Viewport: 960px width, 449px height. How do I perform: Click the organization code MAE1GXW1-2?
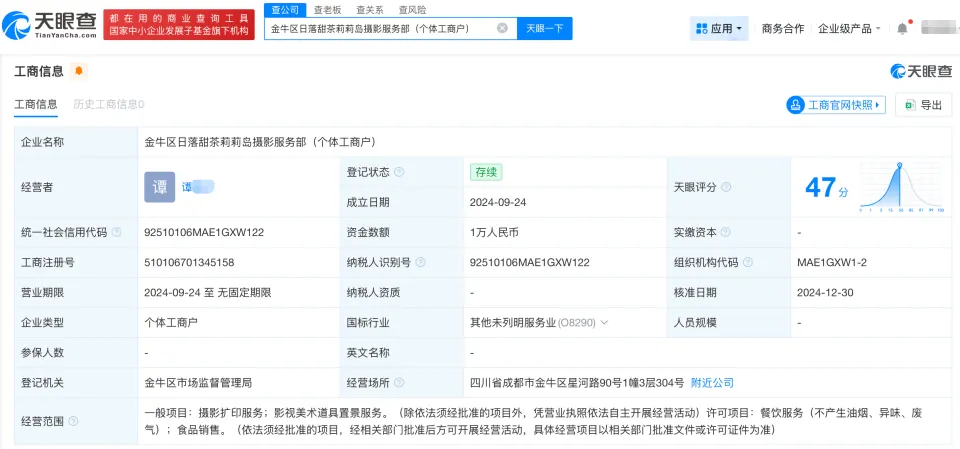click(x=831, y=262)
